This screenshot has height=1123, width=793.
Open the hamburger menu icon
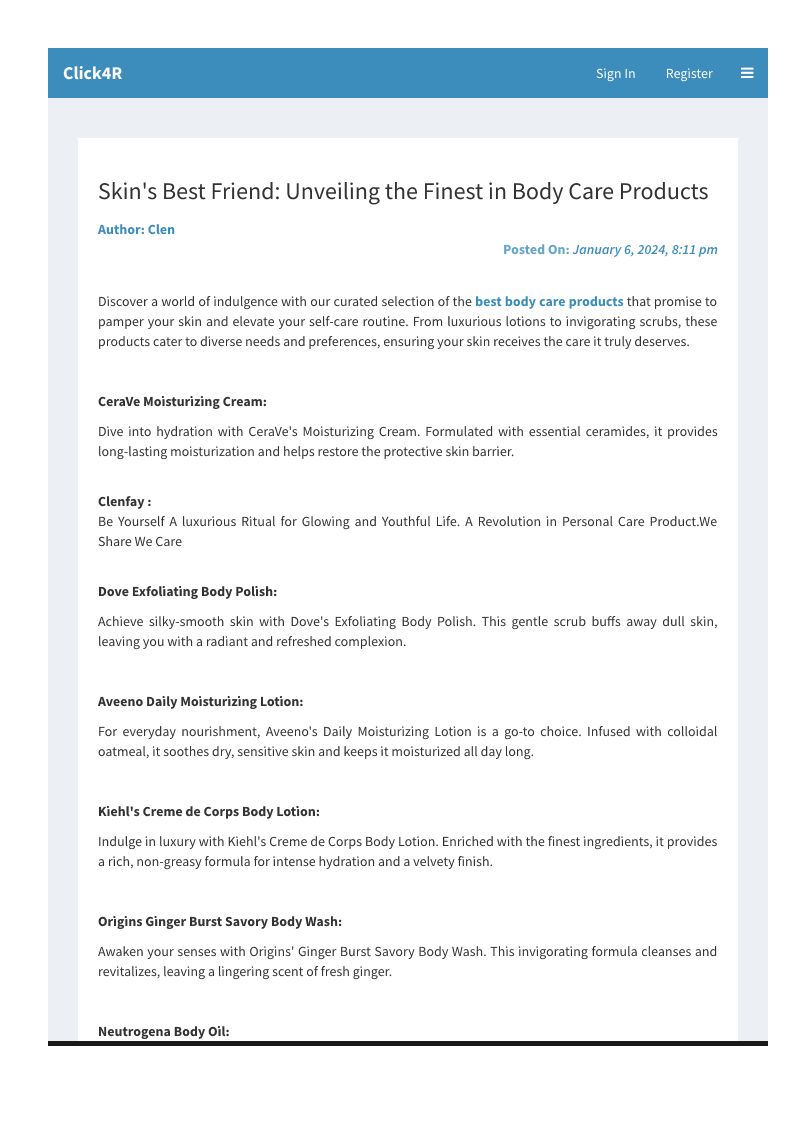pyautogui.click(x=747, y=73)
